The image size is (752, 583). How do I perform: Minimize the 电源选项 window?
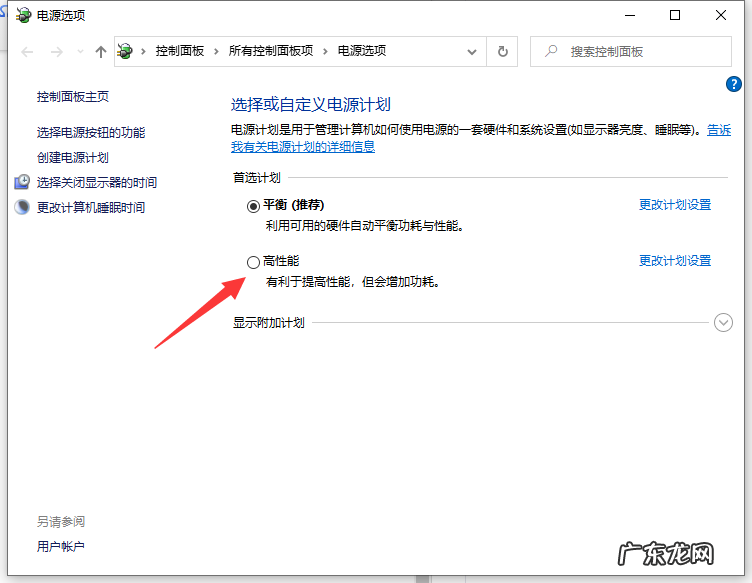coord(630,15)
